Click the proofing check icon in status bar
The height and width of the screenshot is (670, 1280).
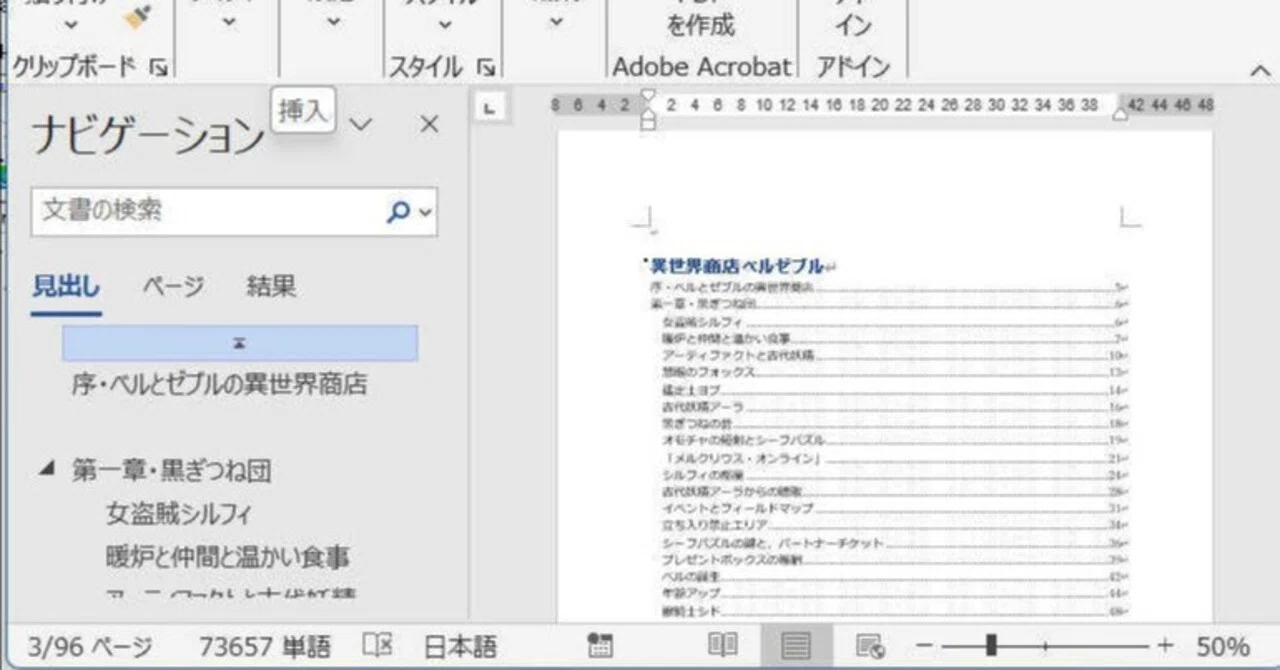(377, 646)
